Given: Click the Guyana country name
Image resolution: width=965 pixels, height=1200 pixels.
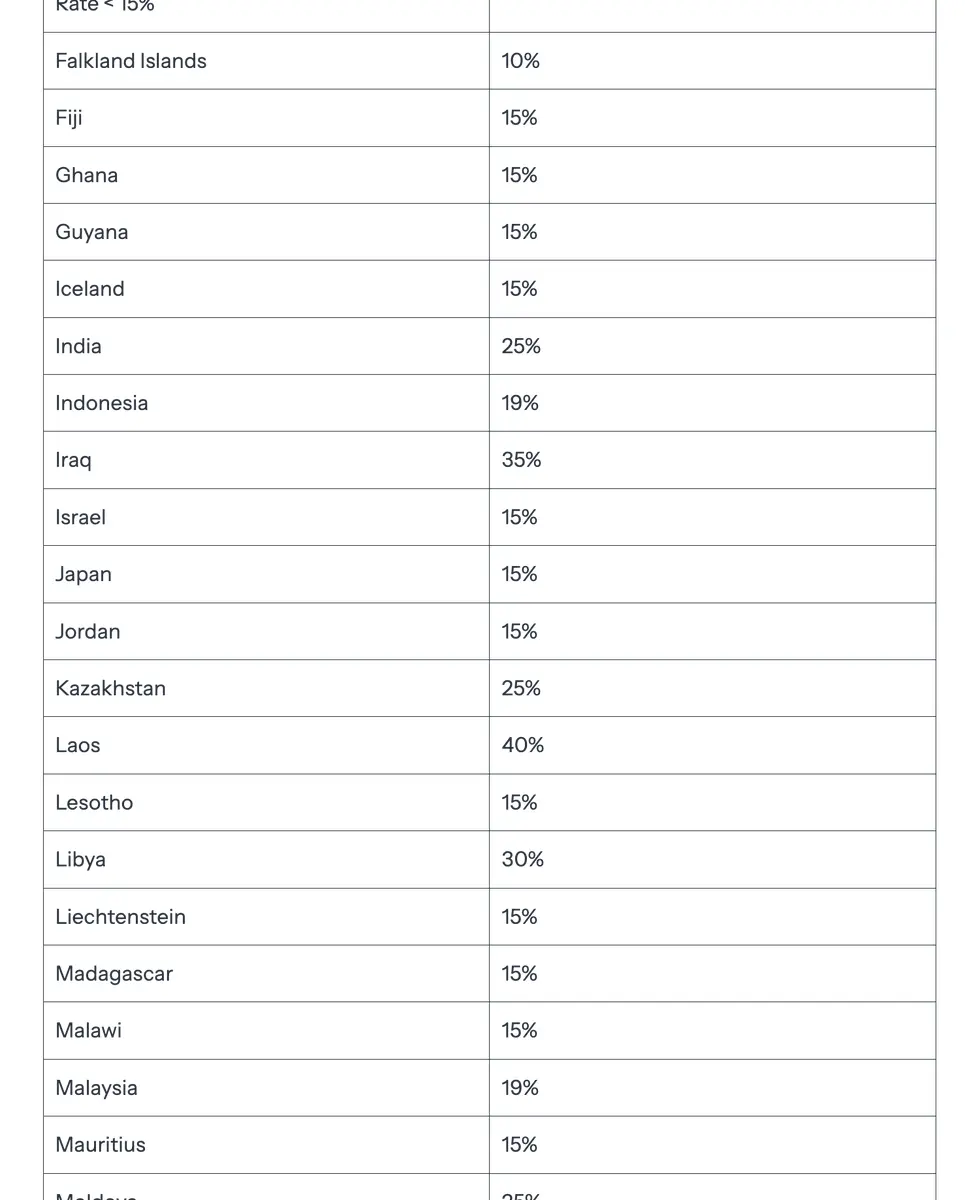Looking at the screenshot, I should 92,232.
